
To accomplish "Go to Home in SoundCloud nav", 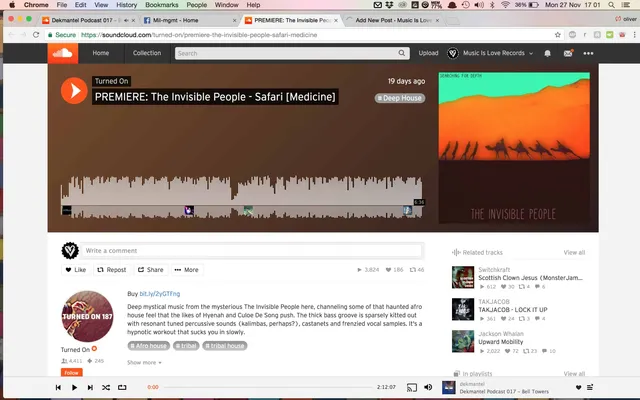I will (x=100, y=53).
